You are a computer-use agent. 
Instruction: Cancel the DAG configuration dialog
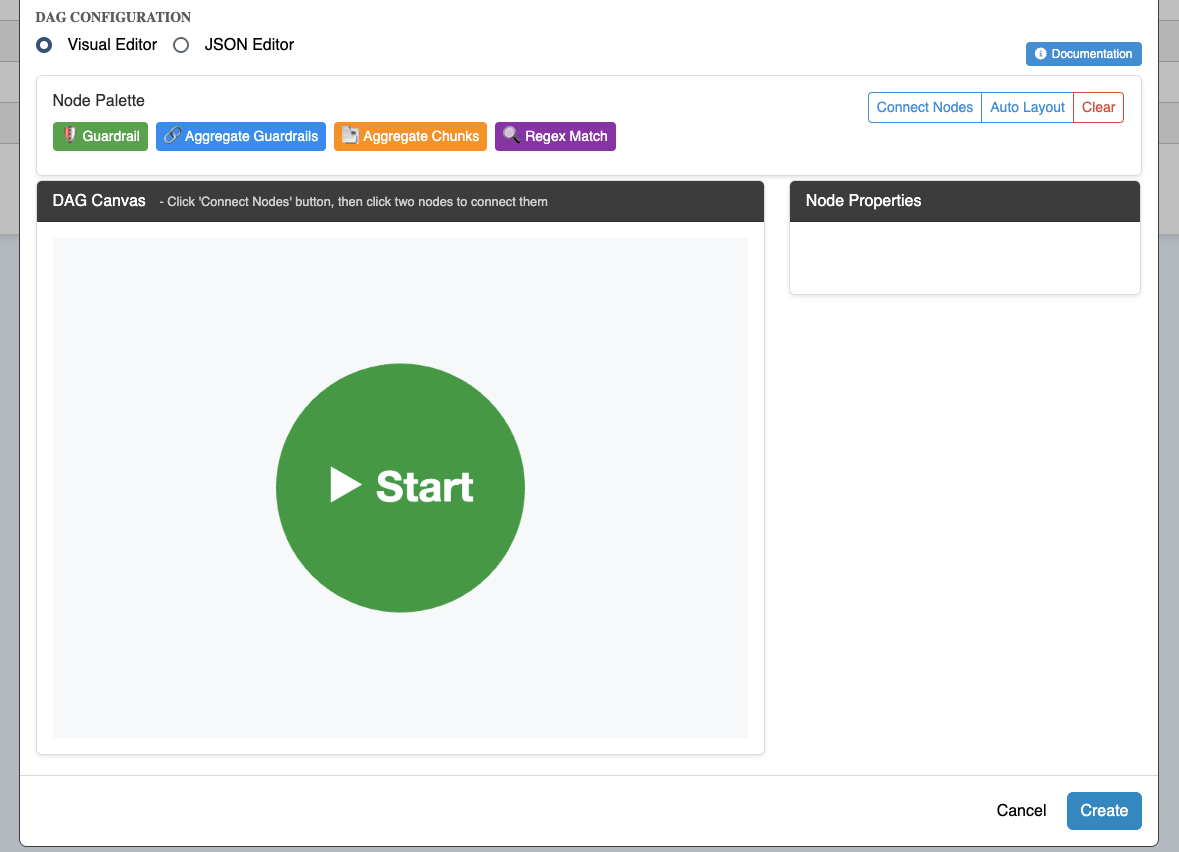tap(1021, 810)
